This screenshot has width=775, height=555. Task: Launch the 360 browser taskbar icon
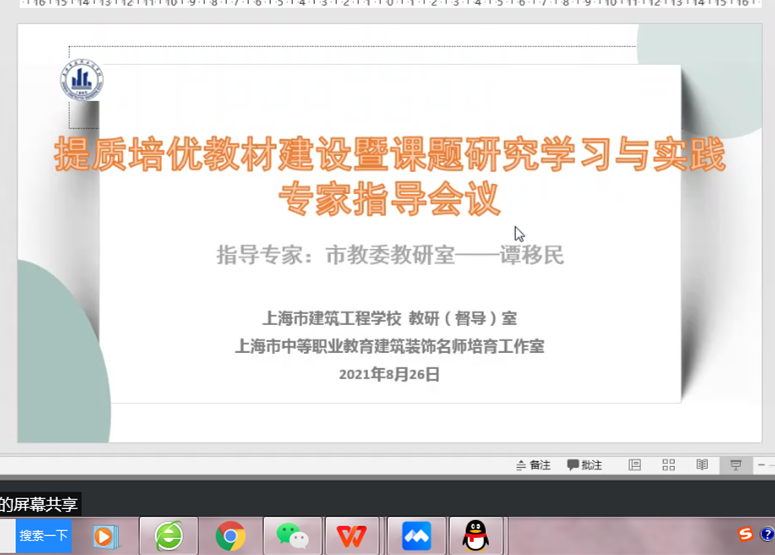169,536
